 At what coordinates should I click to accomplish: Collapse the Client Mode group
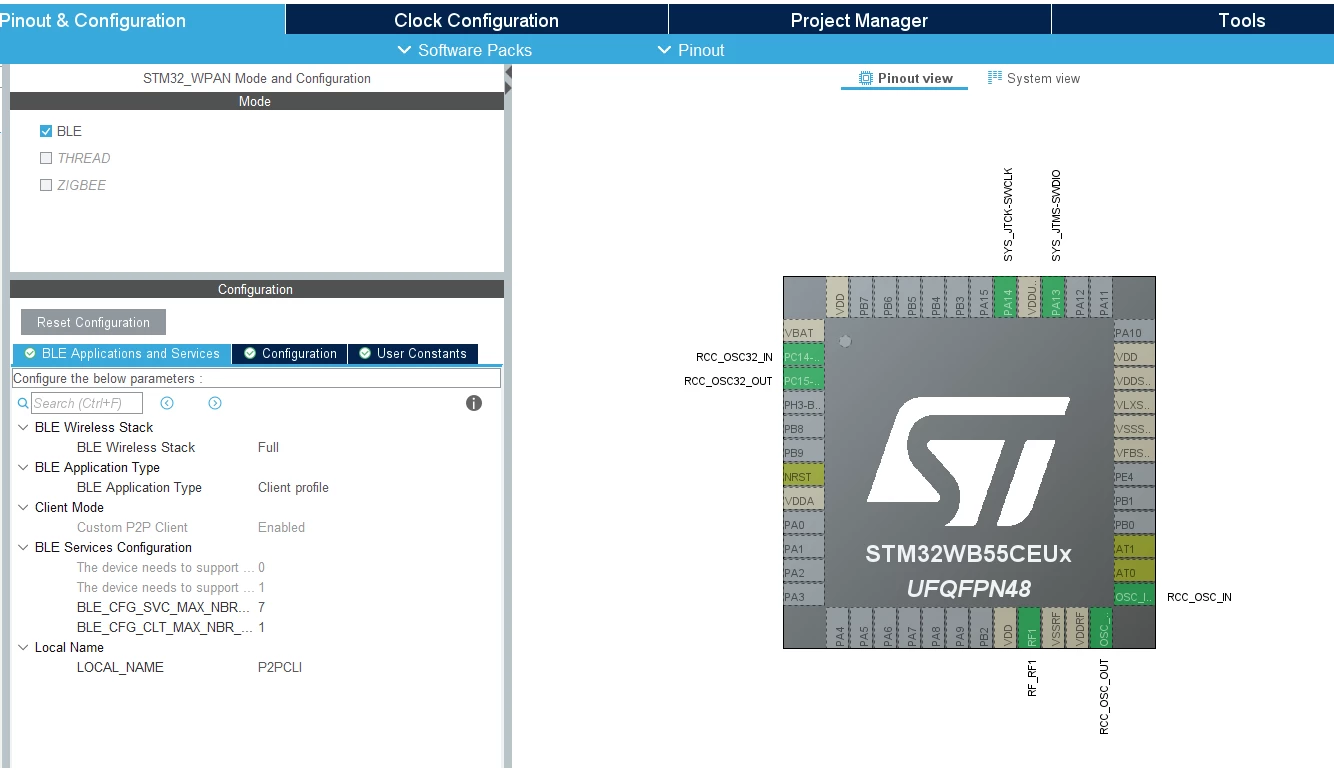pos(24,507)
